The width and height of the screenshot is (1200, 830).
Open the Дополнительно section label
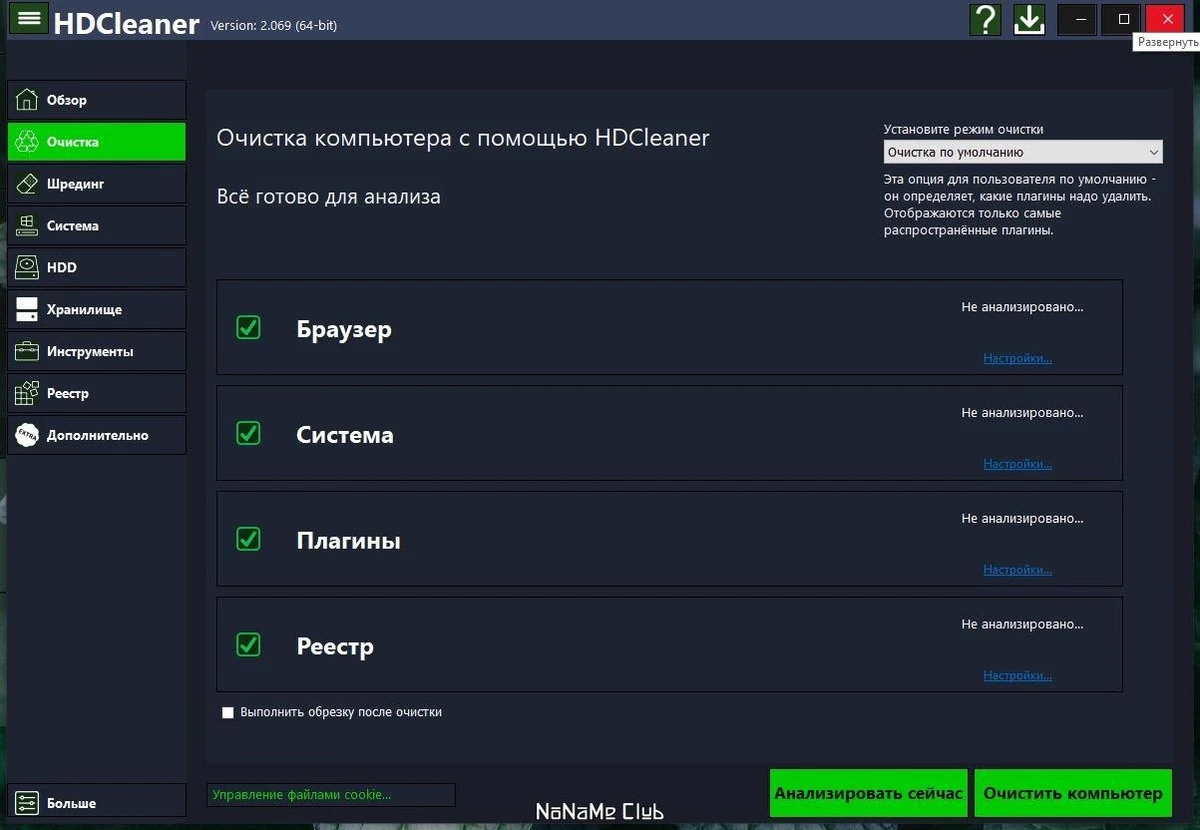coord(98,436)
